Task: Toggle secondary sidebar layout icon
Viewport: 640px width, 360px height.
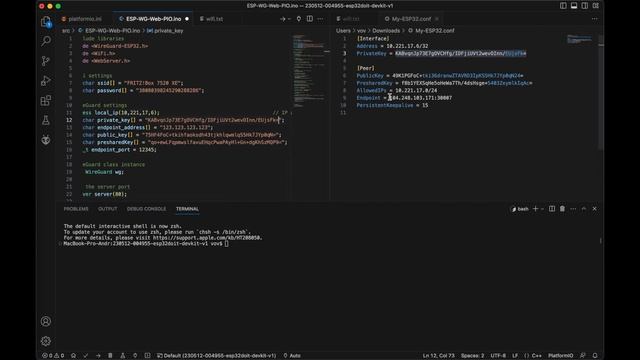Action: tap(585, 6)
